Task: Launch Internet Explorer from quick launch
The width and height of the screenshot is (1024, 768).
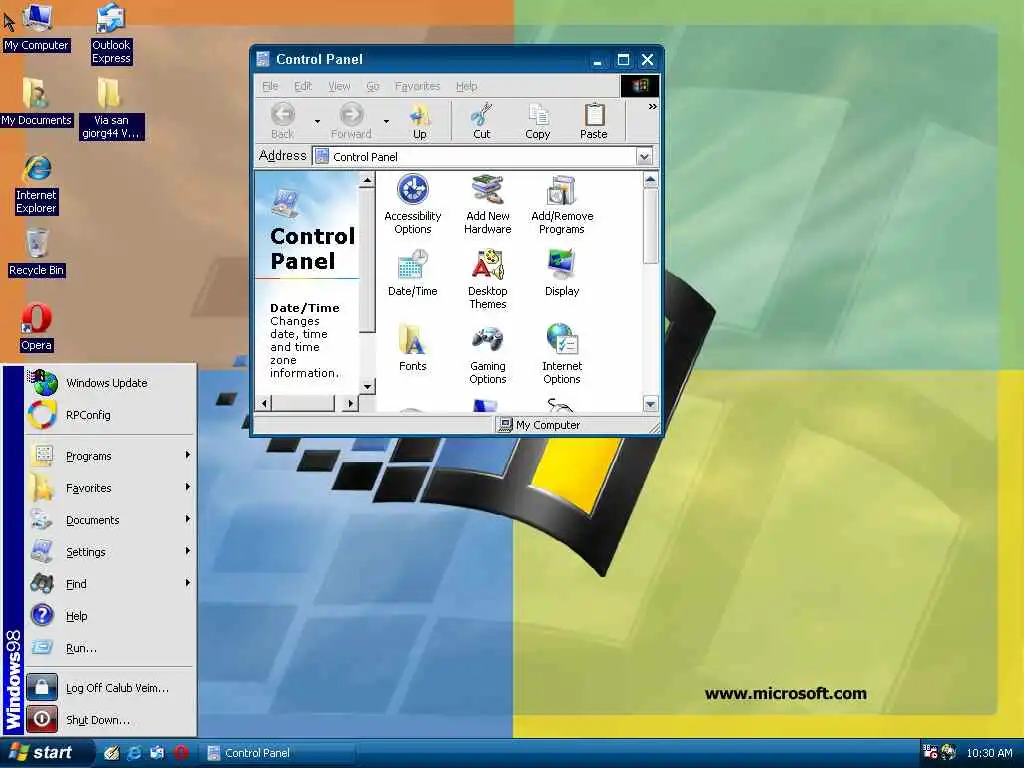Action: [135, 753]
